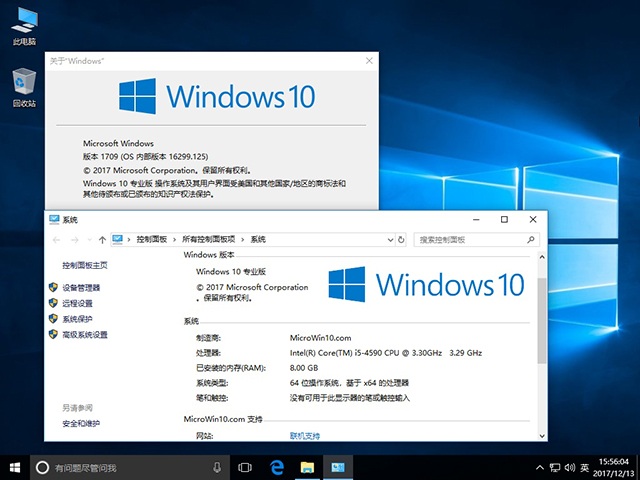Maximize the 系统 window

tap(504, 220)
